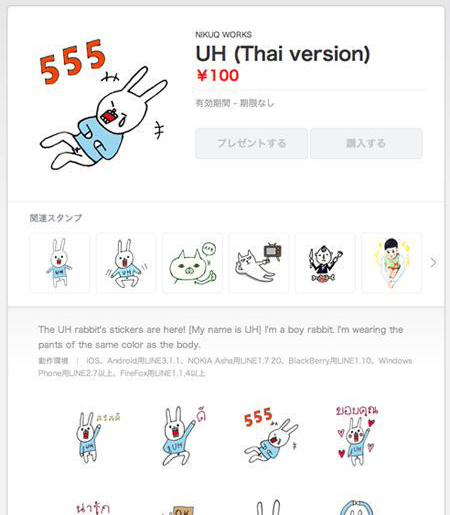
Task: Open standing UH rabbit related sticker thumbnail
Action: pos(60,263)
